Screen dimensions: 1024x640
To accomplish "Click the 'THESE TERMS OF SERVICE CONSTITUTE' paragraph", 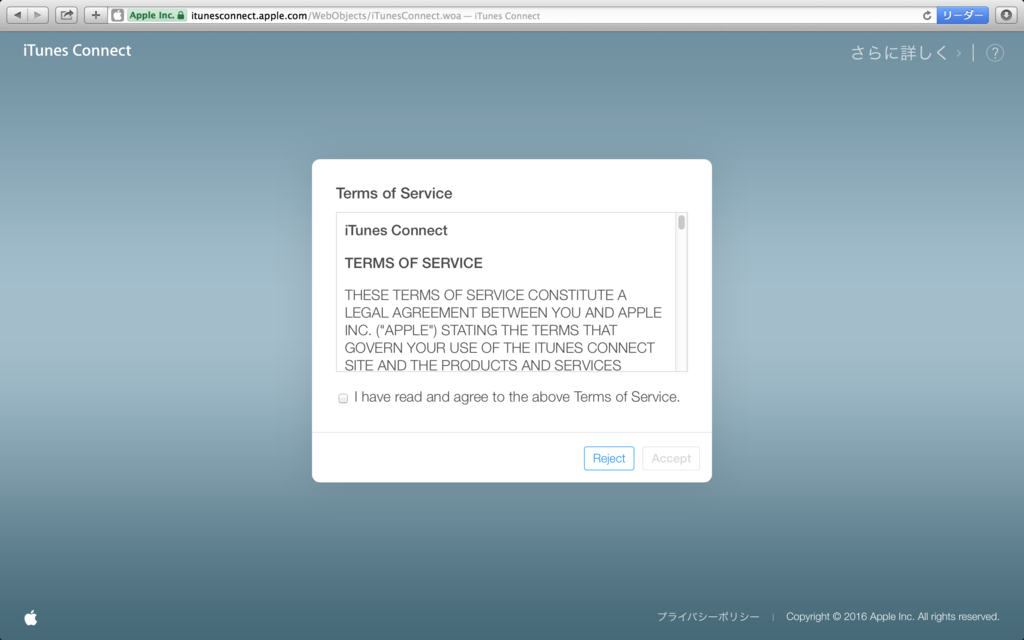I will point(503,330).
